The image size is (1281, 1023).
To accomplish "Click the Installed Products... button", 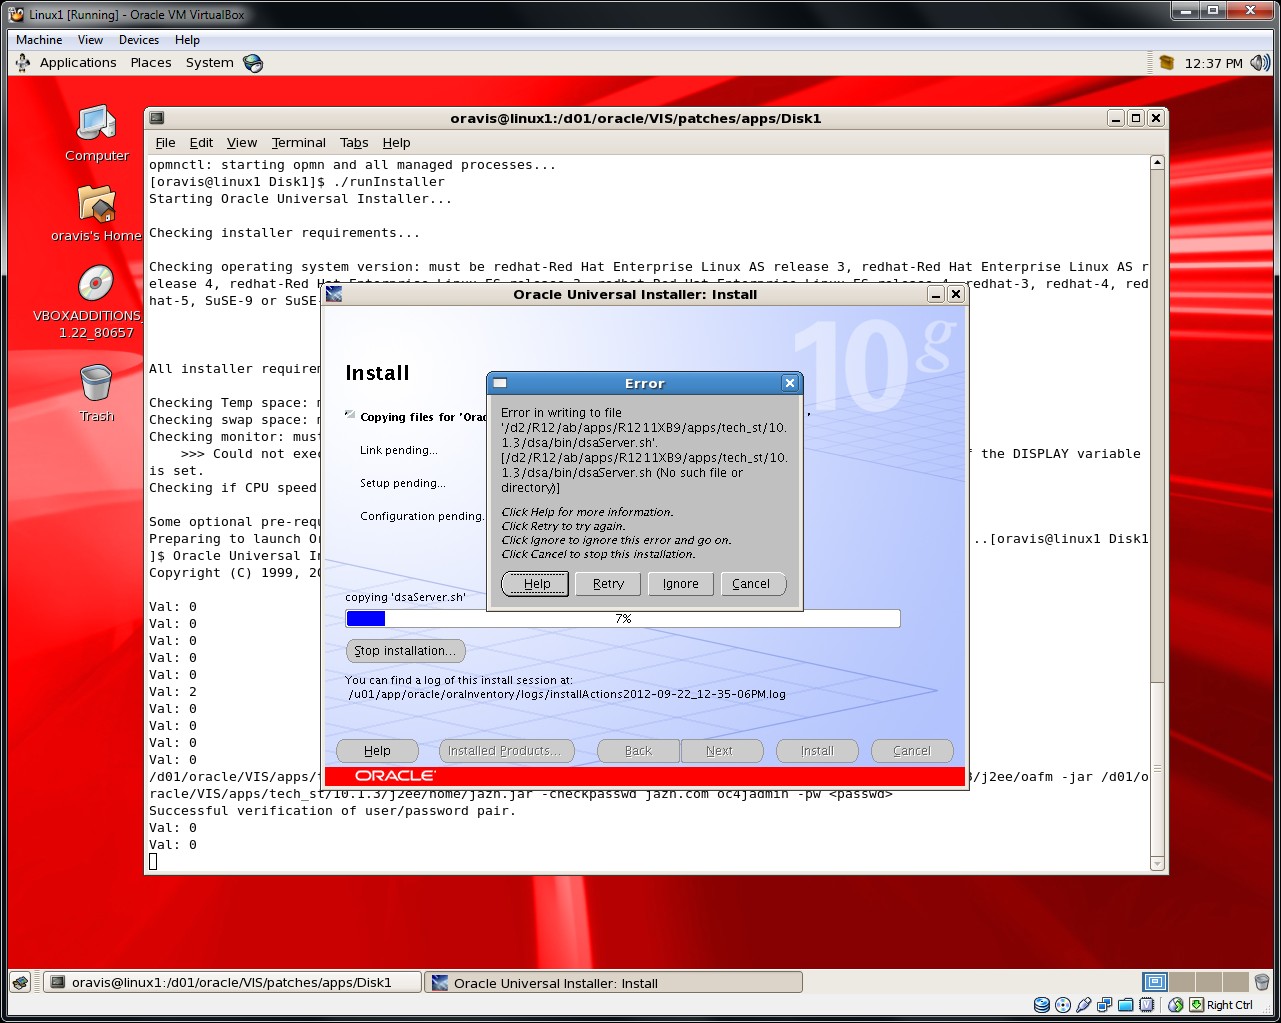I will pos(505,751).
